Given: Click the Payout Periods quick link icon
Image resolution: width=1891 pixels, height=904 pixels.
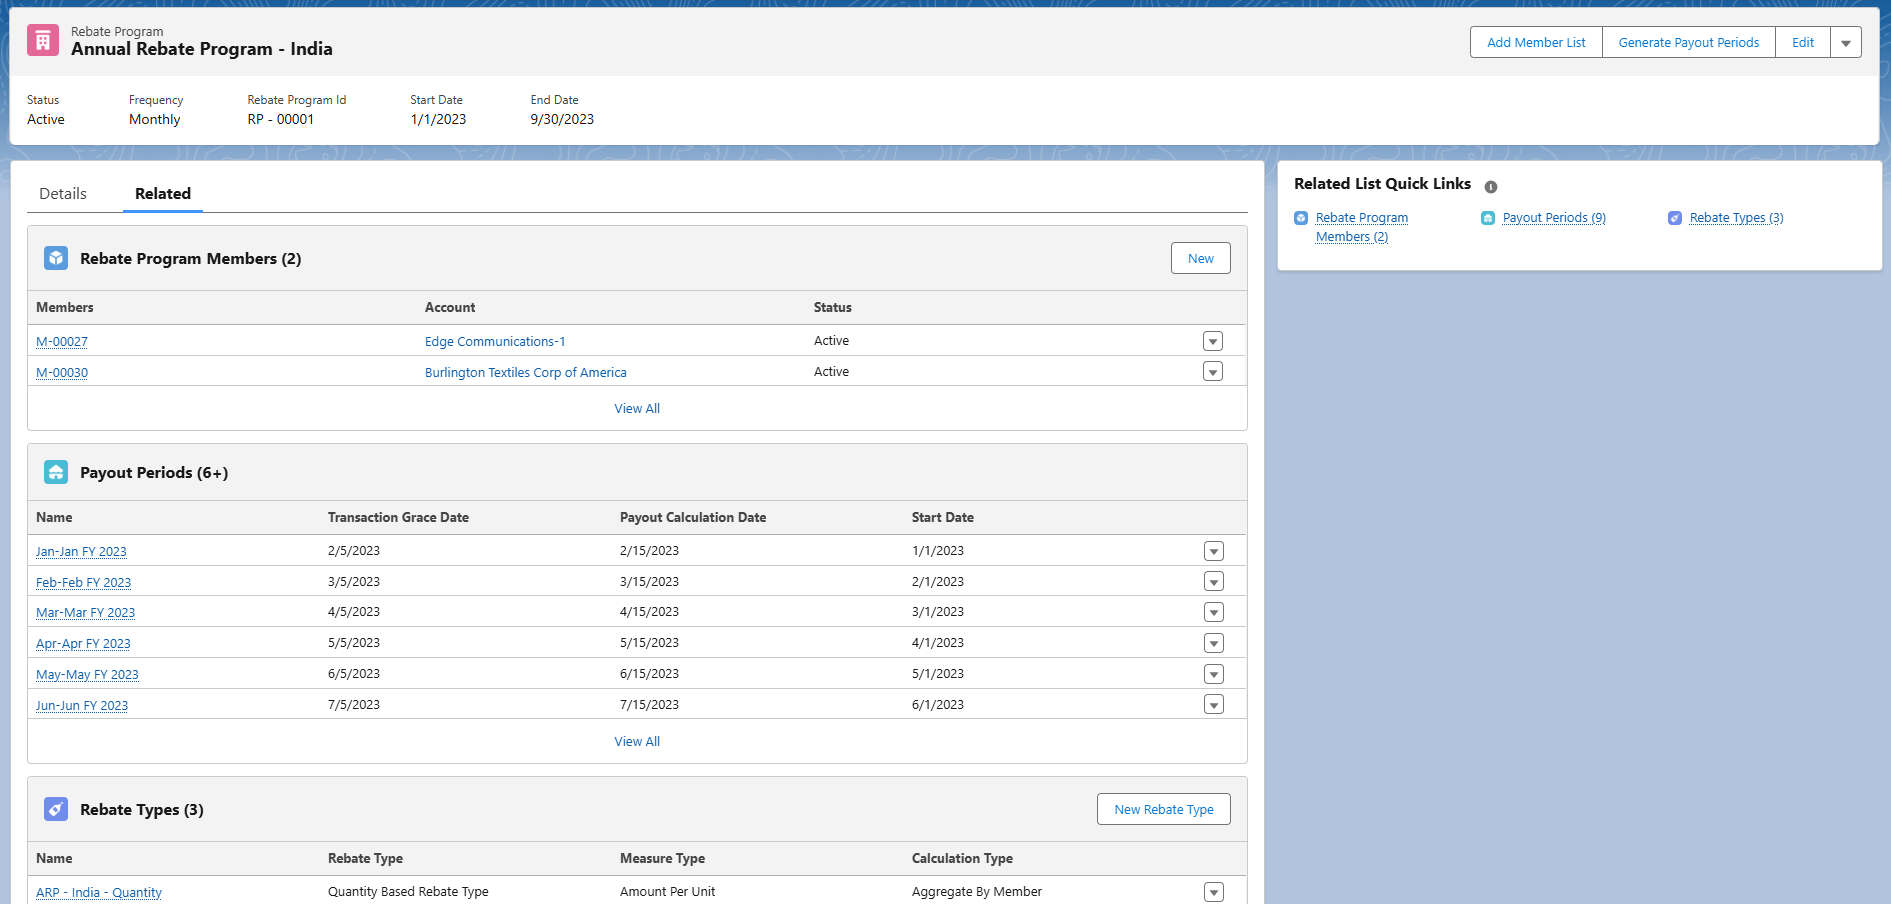Looking at the screenshot, I should click(x=1488, y=218).
